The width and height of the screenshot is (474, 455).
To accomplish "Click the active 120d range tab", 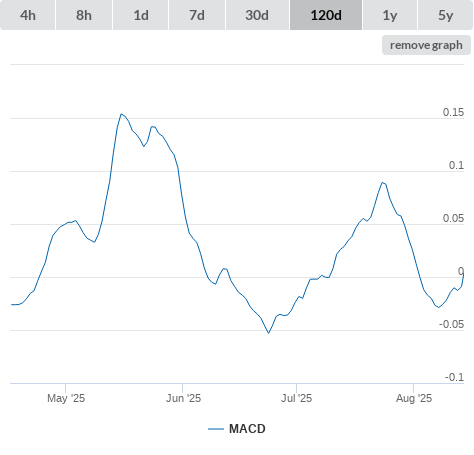I will [x=326, y=15].
